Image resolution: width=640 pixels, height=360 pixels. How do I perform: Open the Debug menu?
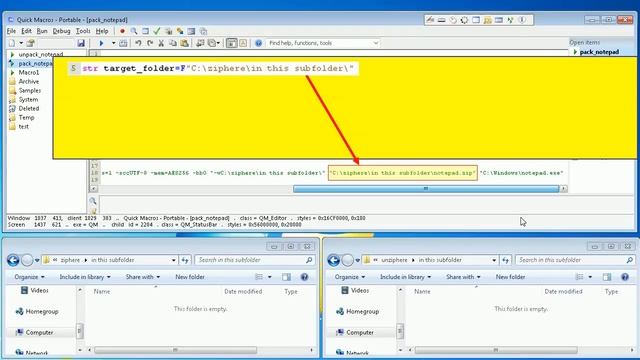61,31
